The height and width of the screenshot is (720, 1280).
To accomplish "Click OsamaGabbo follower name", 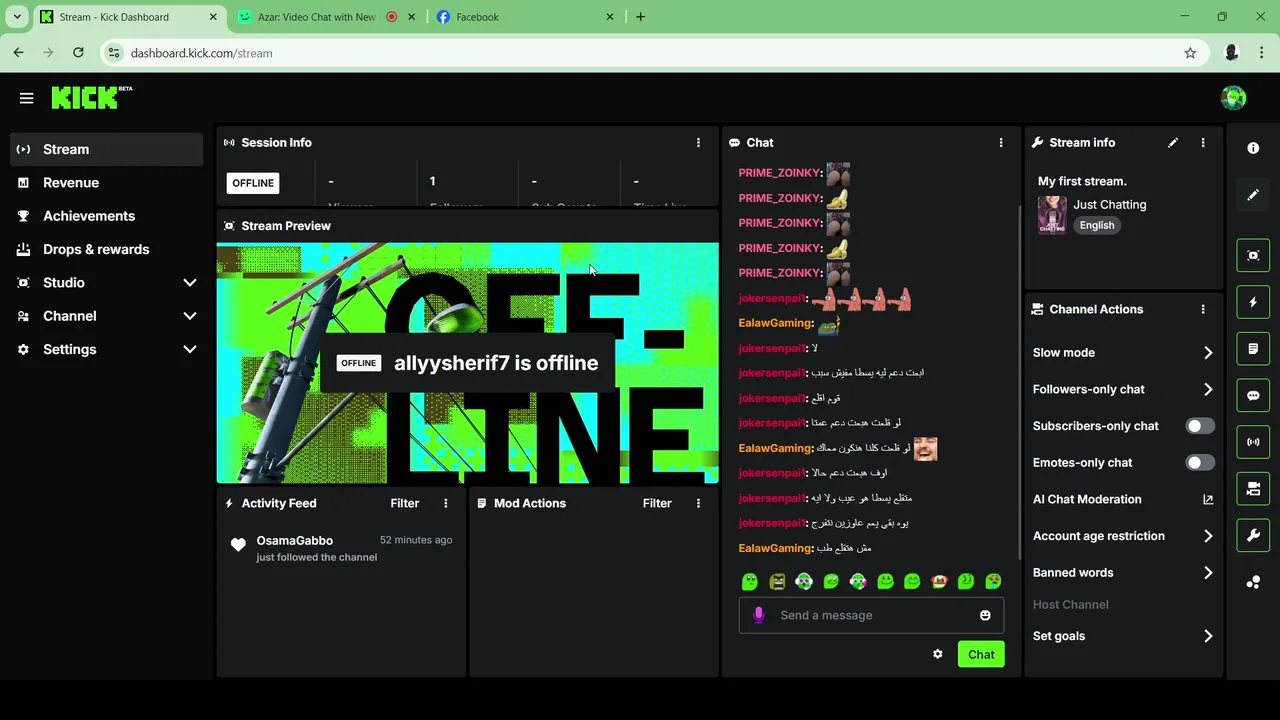I will pyautogui.click(x=294, y=540).
